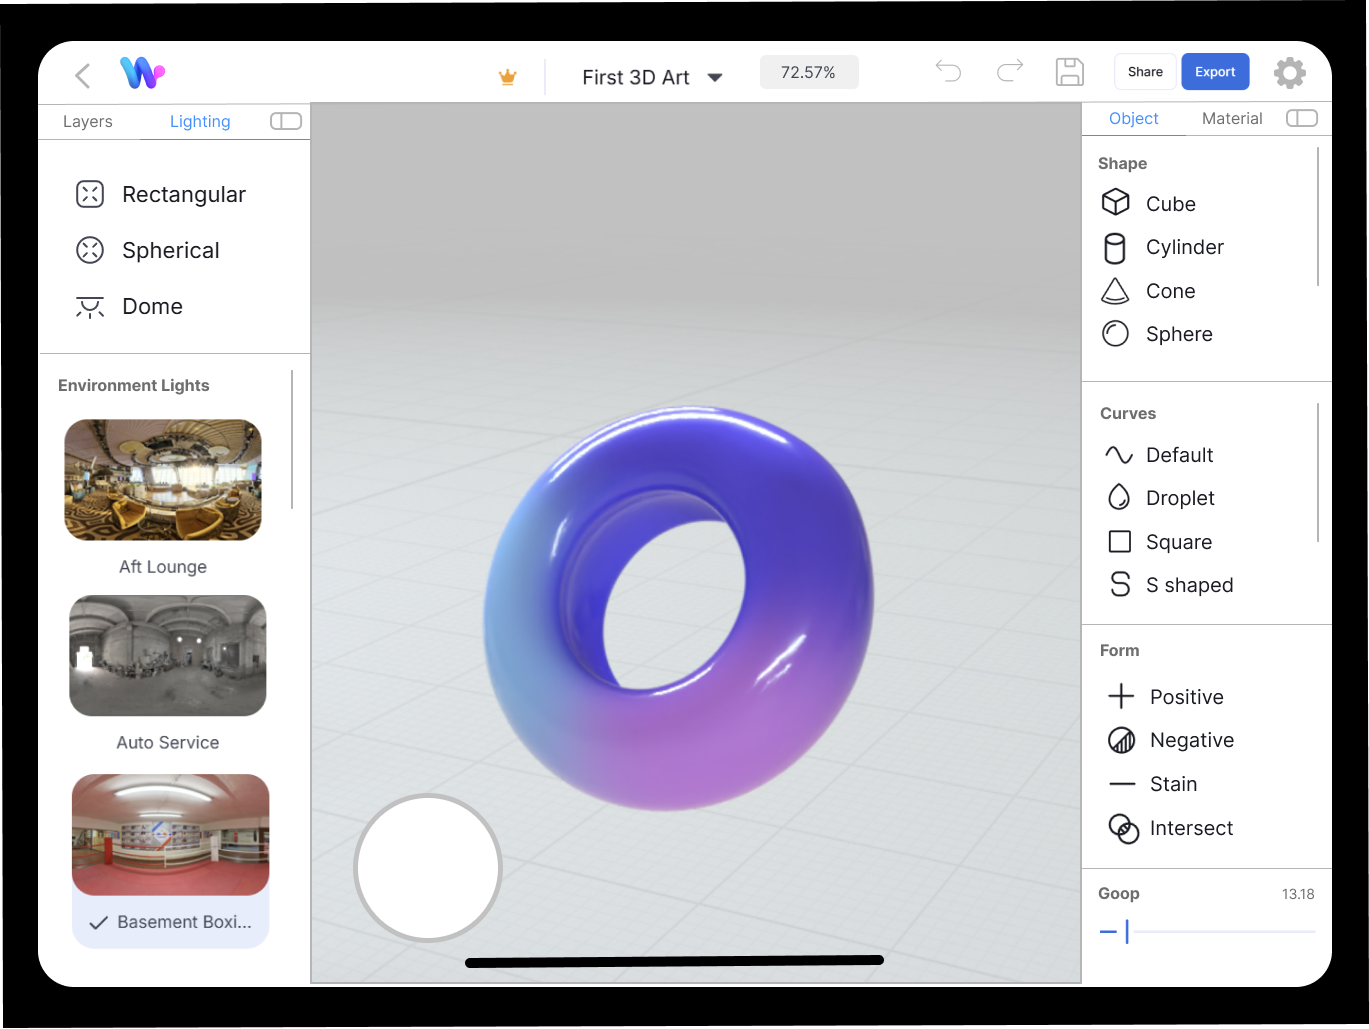This screenshot has height=1029, width=1369.
Task: Add a Dome light
Action: [x=152, y=307]
